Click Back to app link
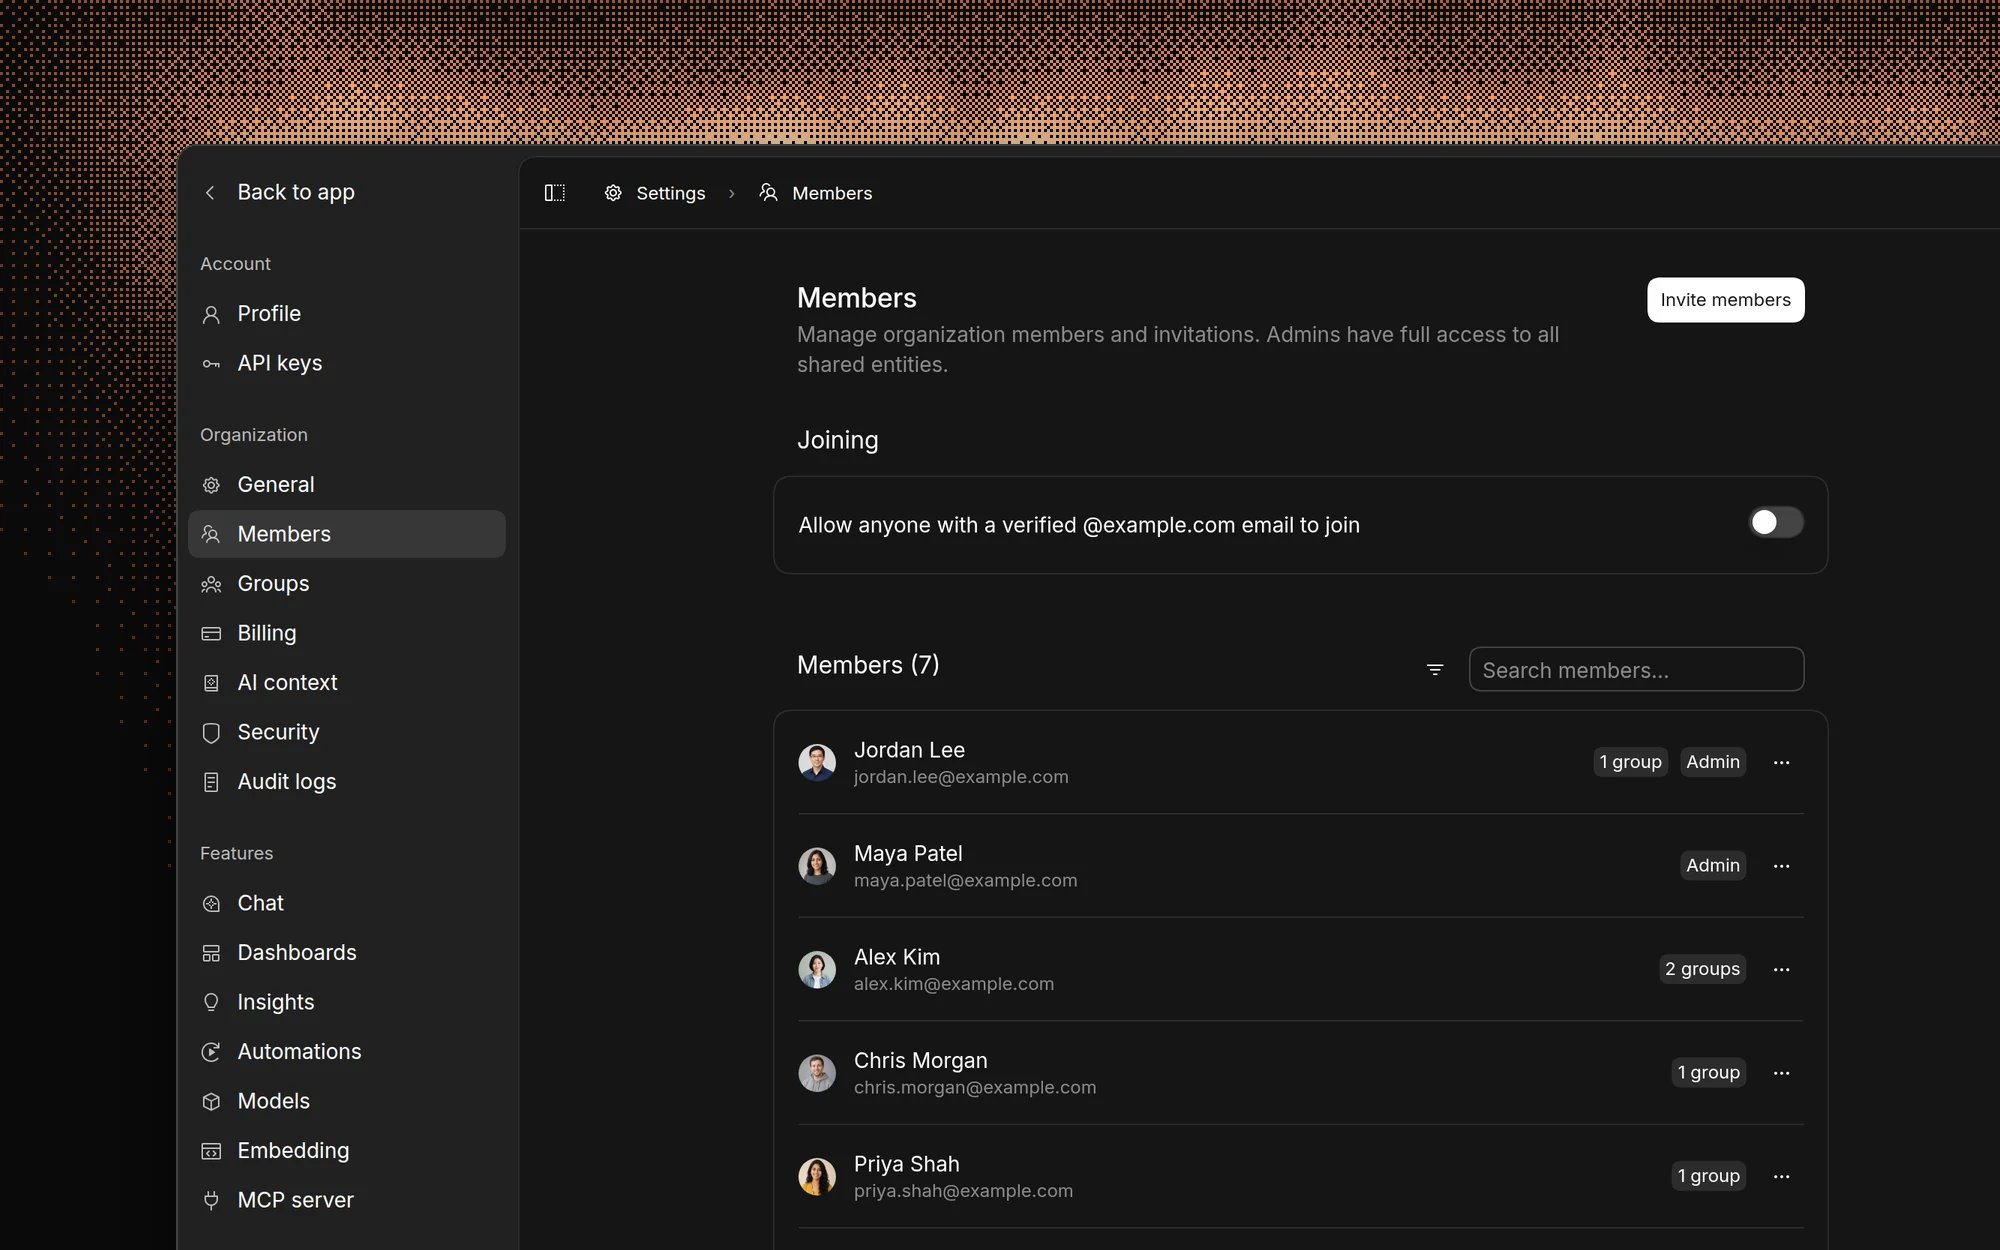 click(x=296, y=192)
